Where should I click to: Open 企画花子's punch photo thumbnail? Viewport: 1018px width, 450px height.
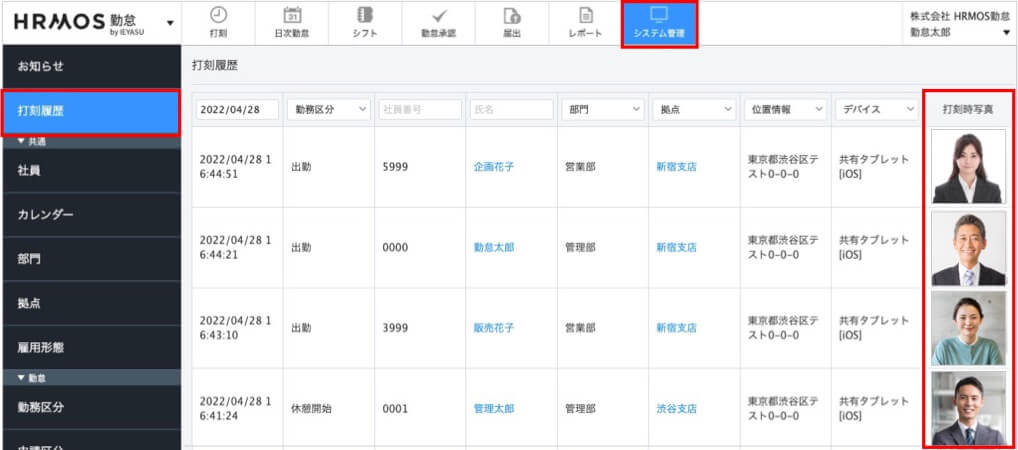tap(968, 167)
